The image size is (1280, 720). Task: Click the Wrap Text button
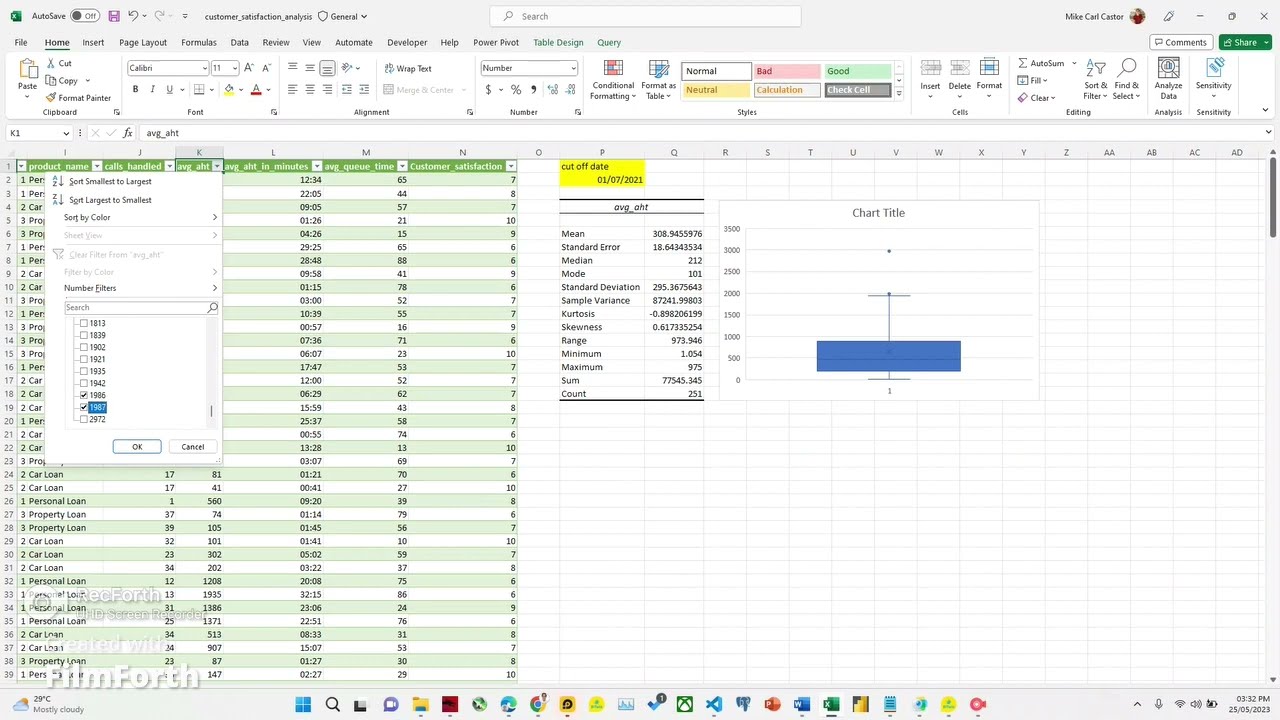(x=408, y=68)
